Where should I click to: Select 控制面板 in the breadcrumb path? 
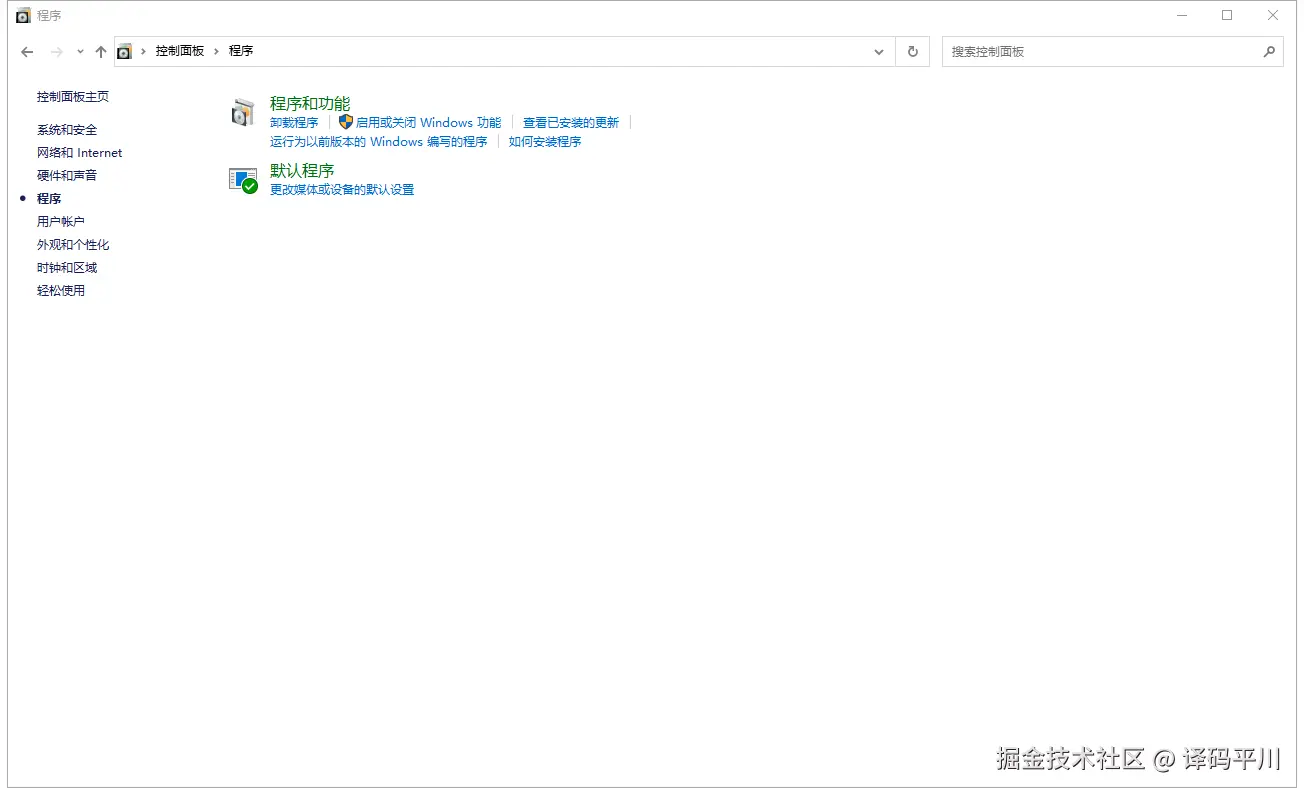pos(180,51)
